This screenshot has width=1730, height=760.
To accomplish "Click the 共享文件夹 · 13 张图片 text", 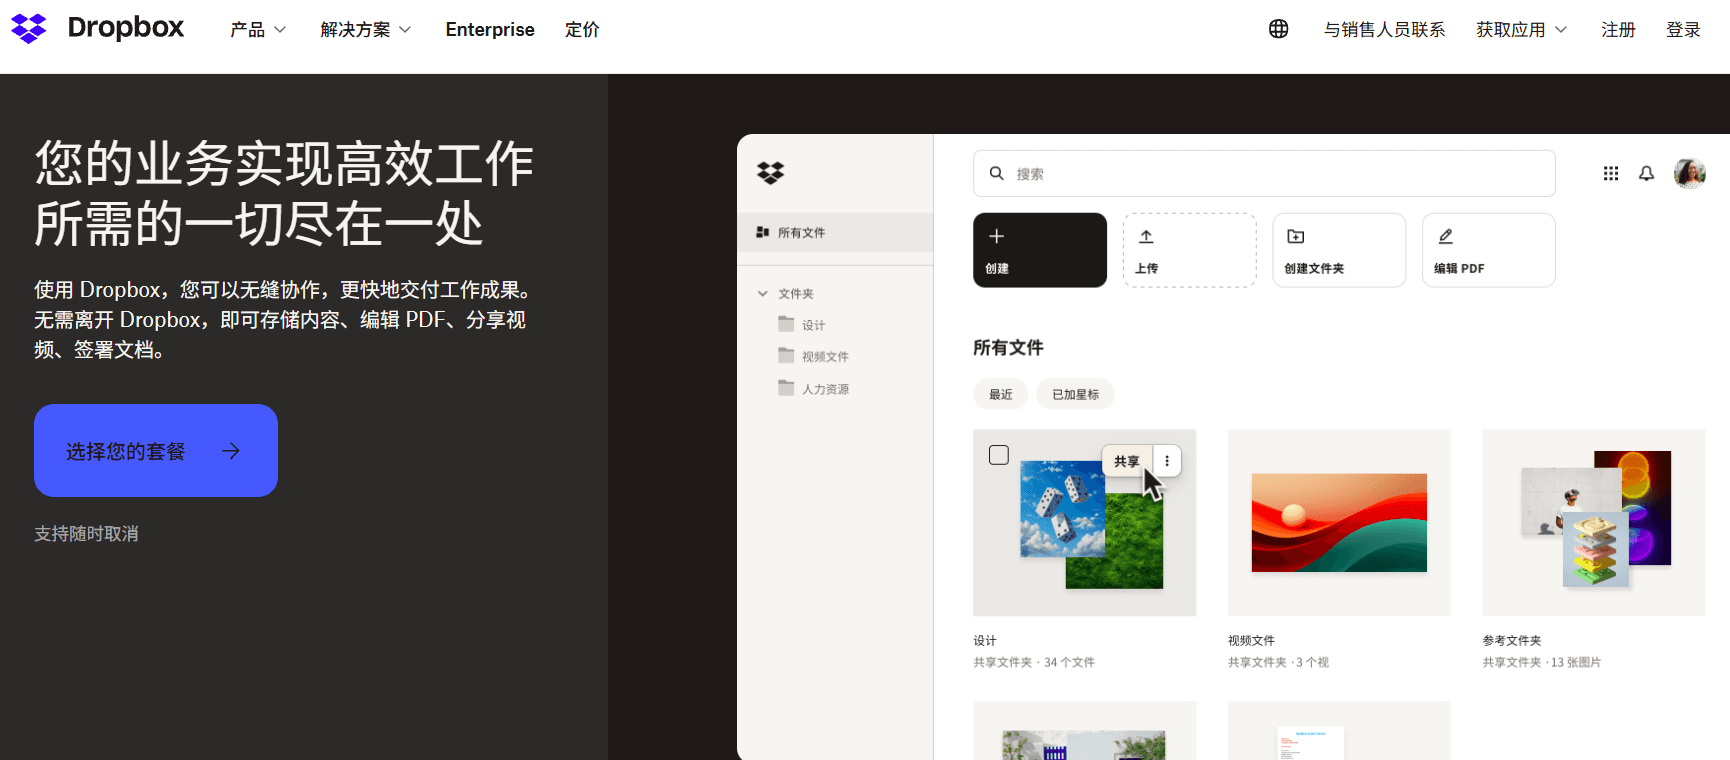I will [1542, 662].
